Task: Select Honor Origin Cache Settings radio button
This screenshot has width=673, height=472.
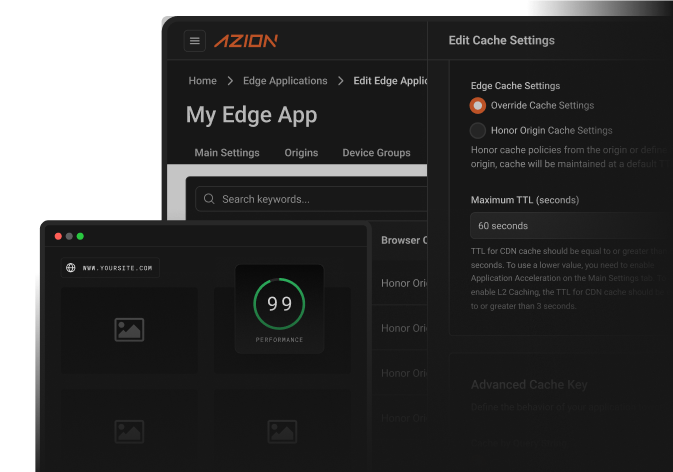Action: click(478, 130)
